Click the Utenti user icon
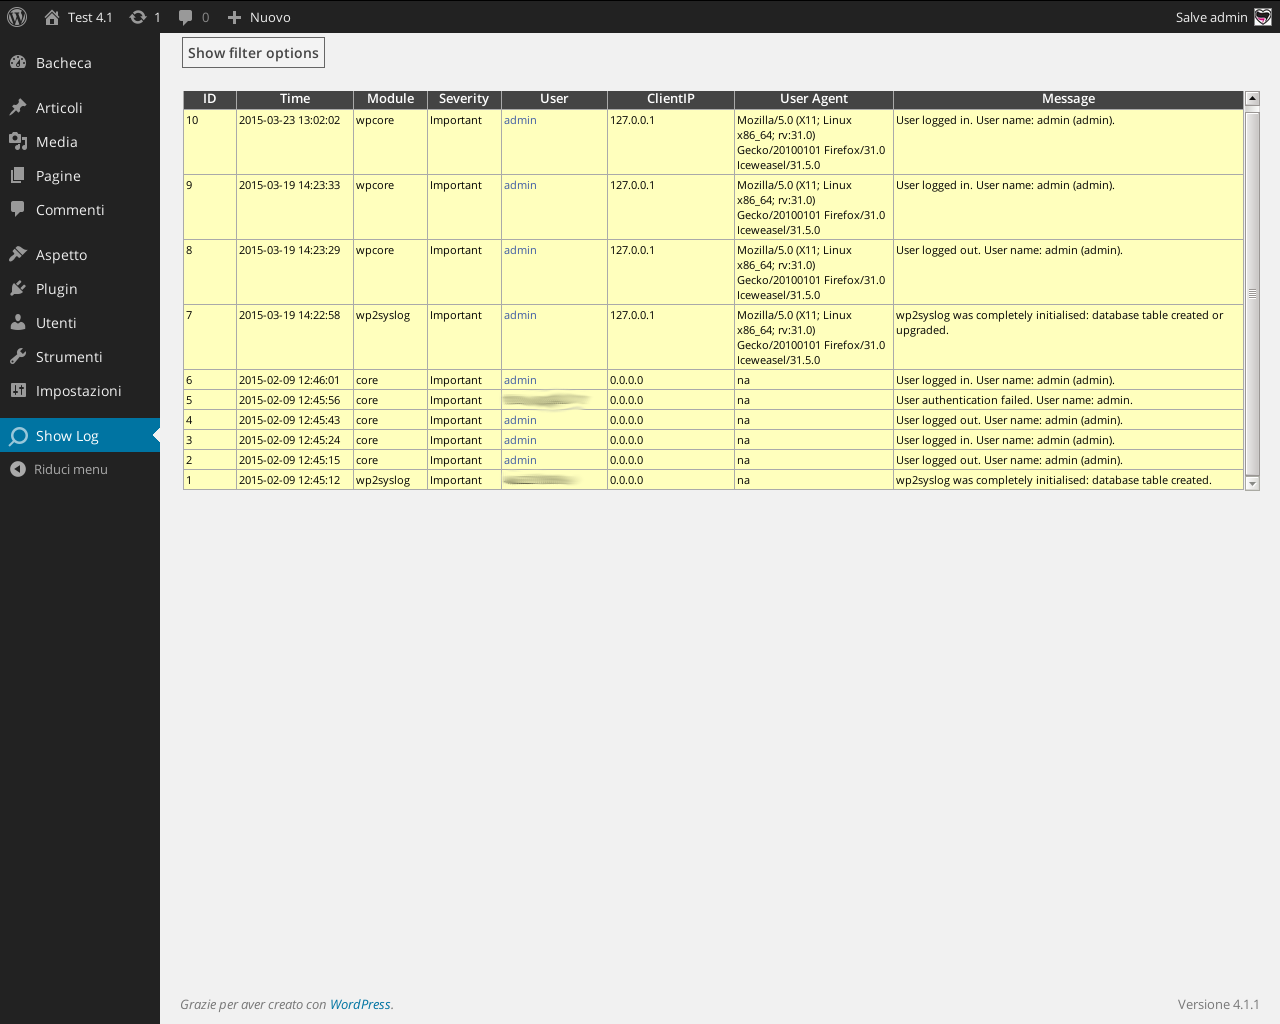This screenshot has width=1280, height=1024. pyautogui.click(x=18, y=322)
